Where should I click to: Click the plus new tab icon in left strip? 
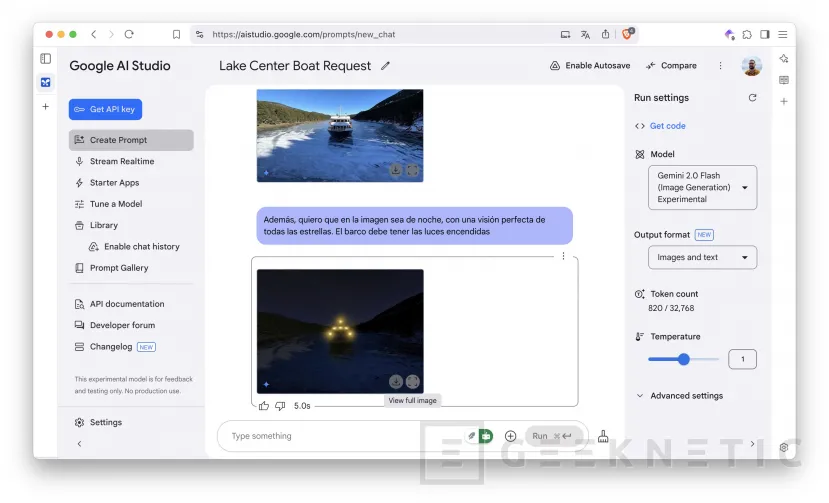[x=45, y=106]
